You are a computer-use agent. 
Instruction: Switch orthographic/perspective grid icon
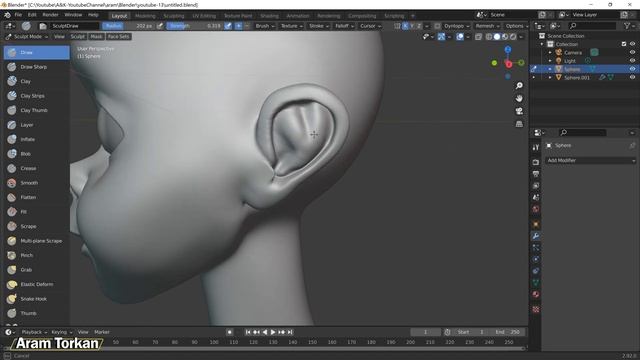[519, 124]
